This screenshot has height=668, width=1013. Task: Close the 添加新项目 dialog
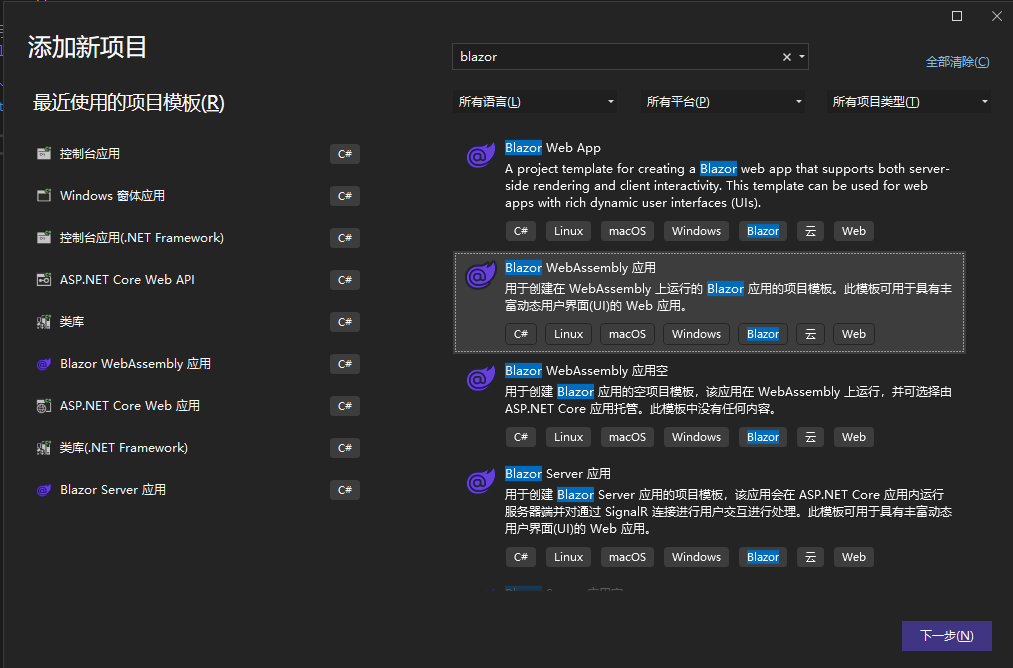click(997, 16)
